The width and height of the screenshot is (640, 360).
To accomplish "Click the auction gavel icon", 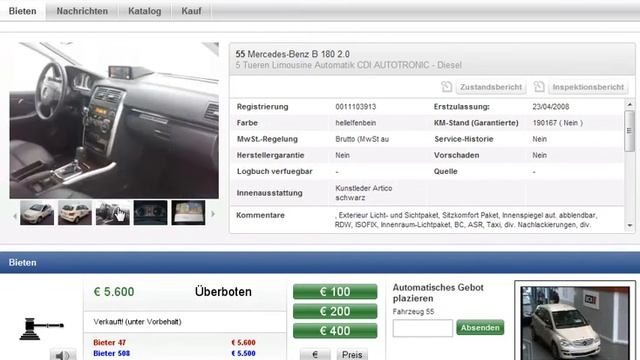I will (x=41, y=329).
